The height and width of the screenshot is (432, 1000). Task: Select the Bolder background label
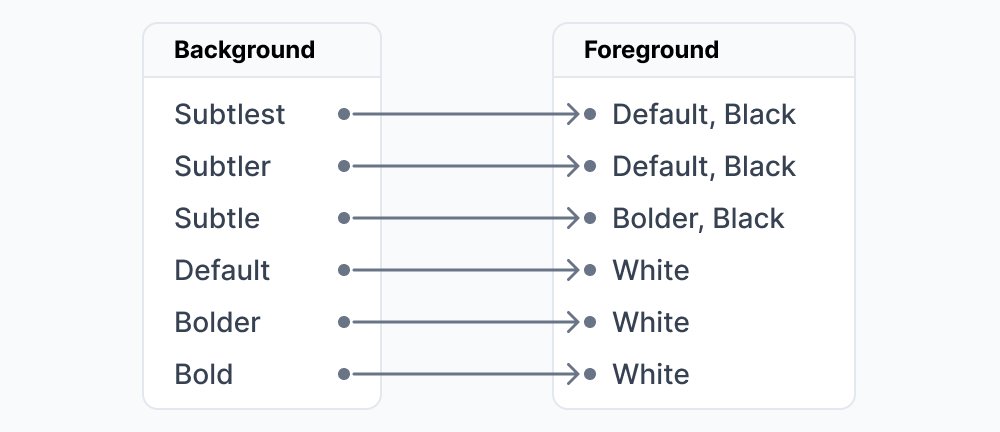click(217, 322)
